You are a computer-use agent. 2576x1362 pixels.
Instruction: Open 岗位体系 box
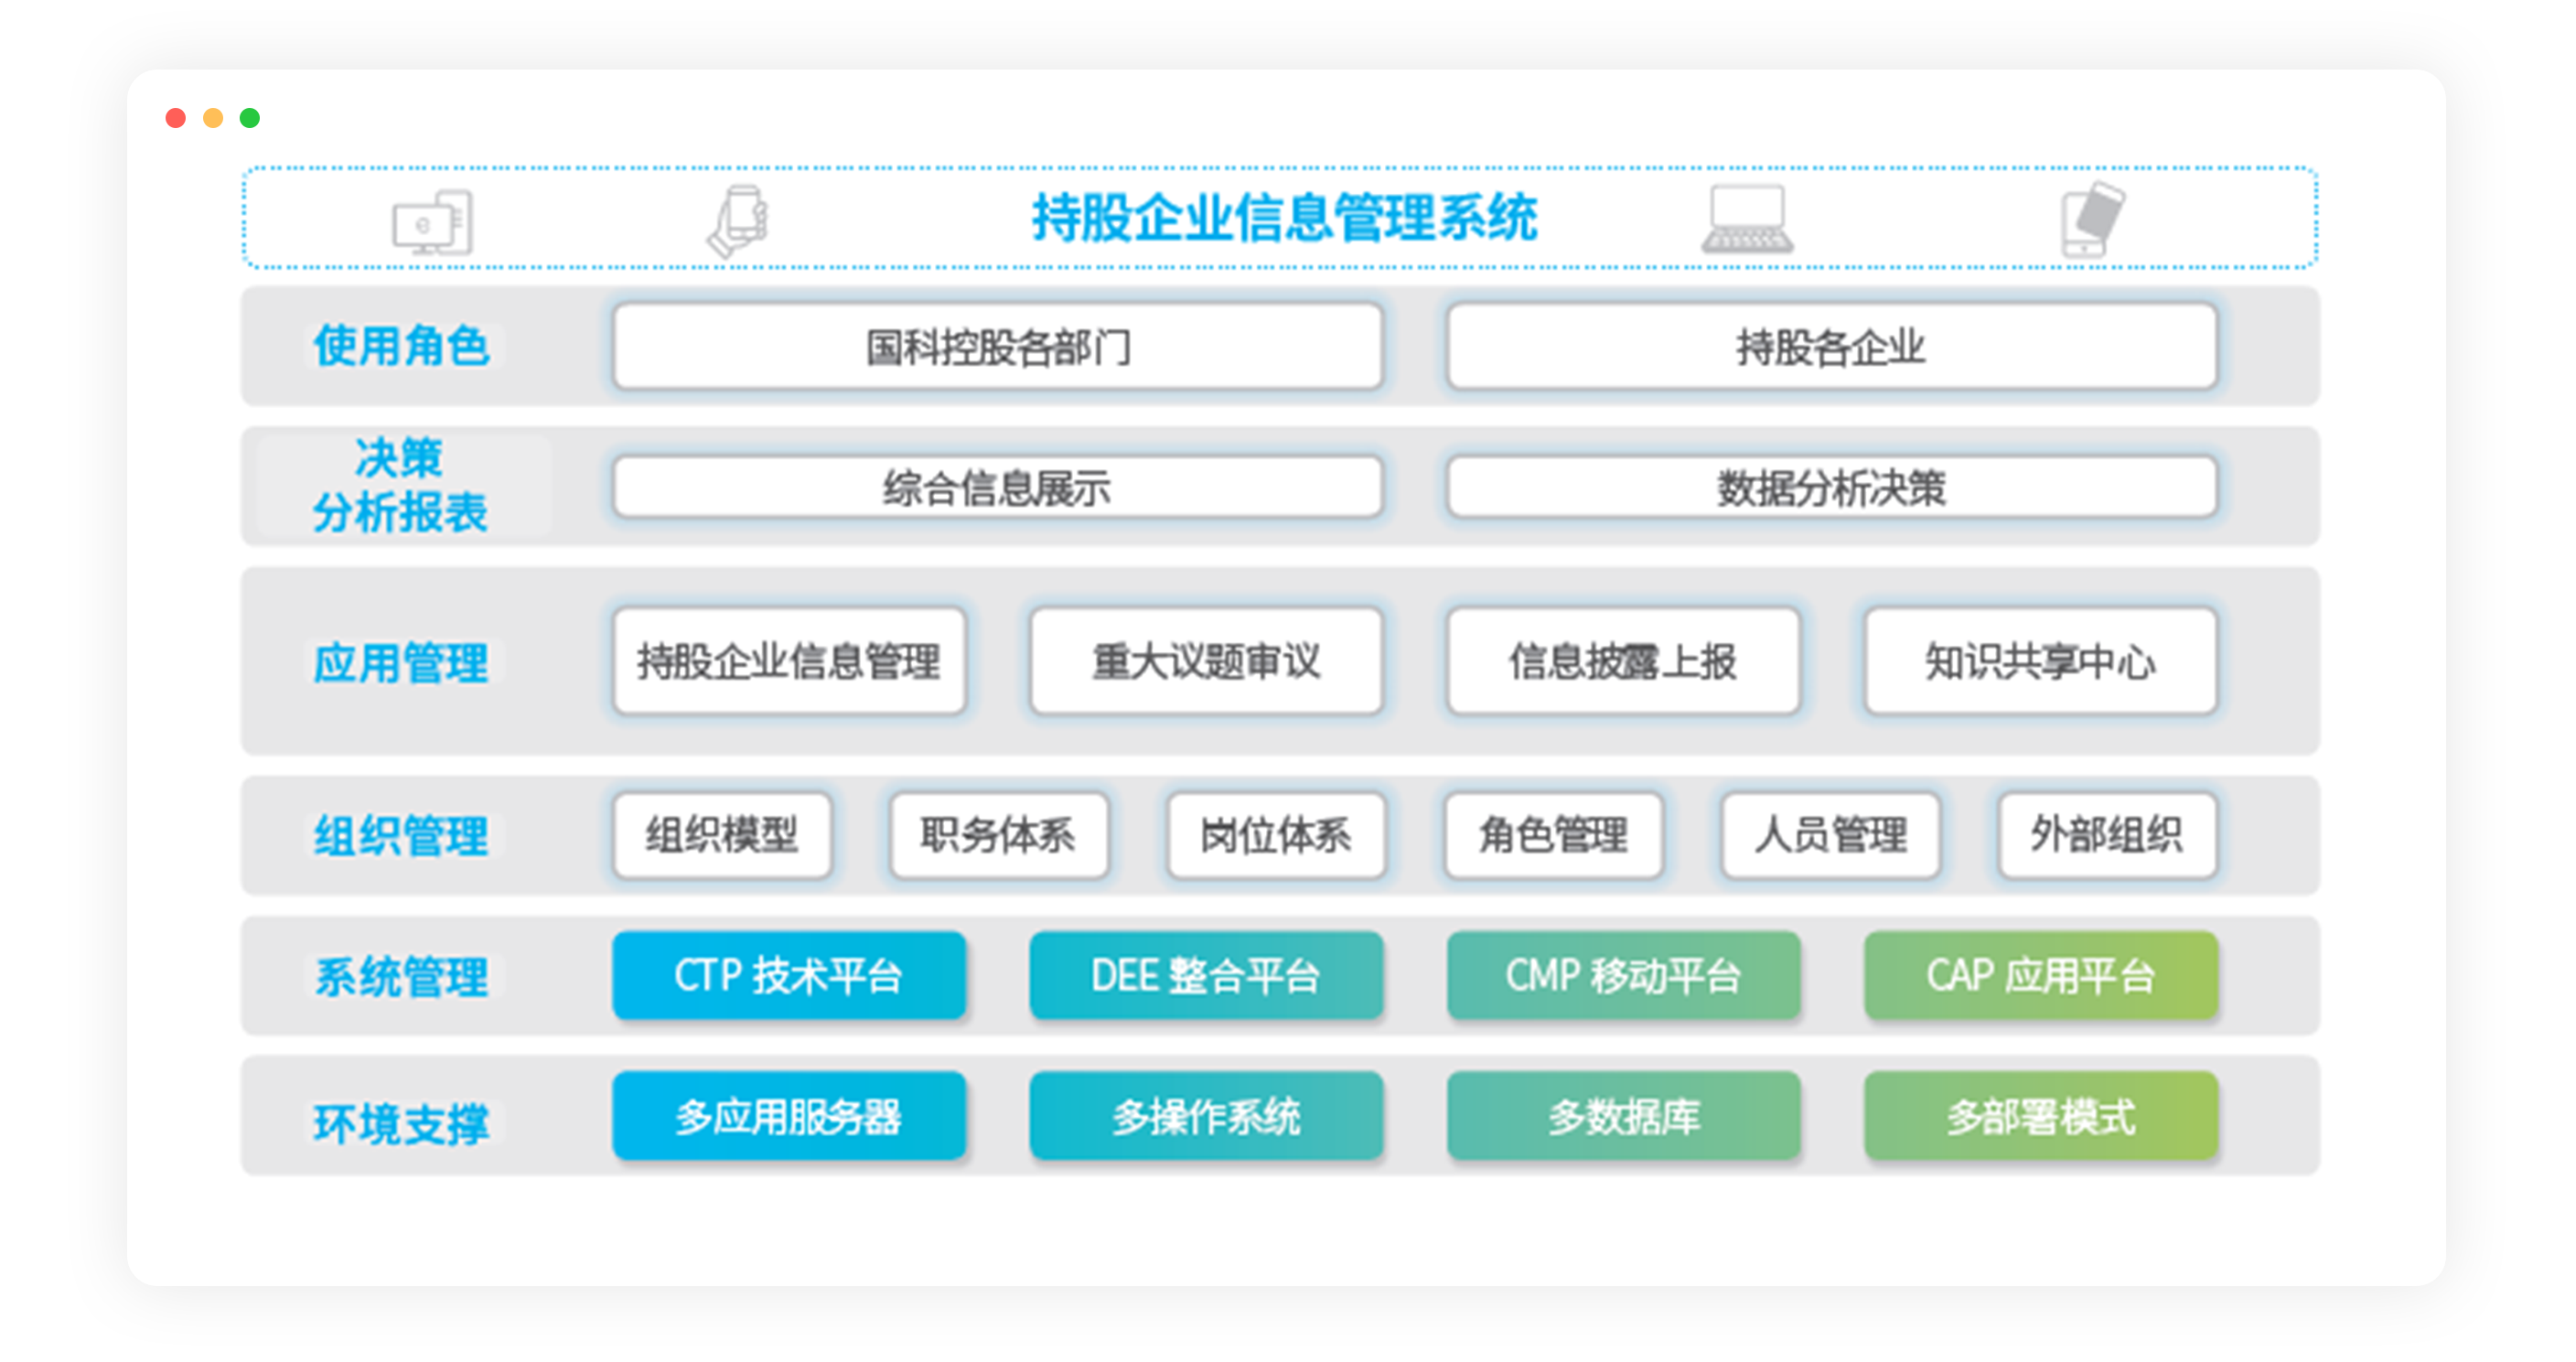(x=1275, y=835)
